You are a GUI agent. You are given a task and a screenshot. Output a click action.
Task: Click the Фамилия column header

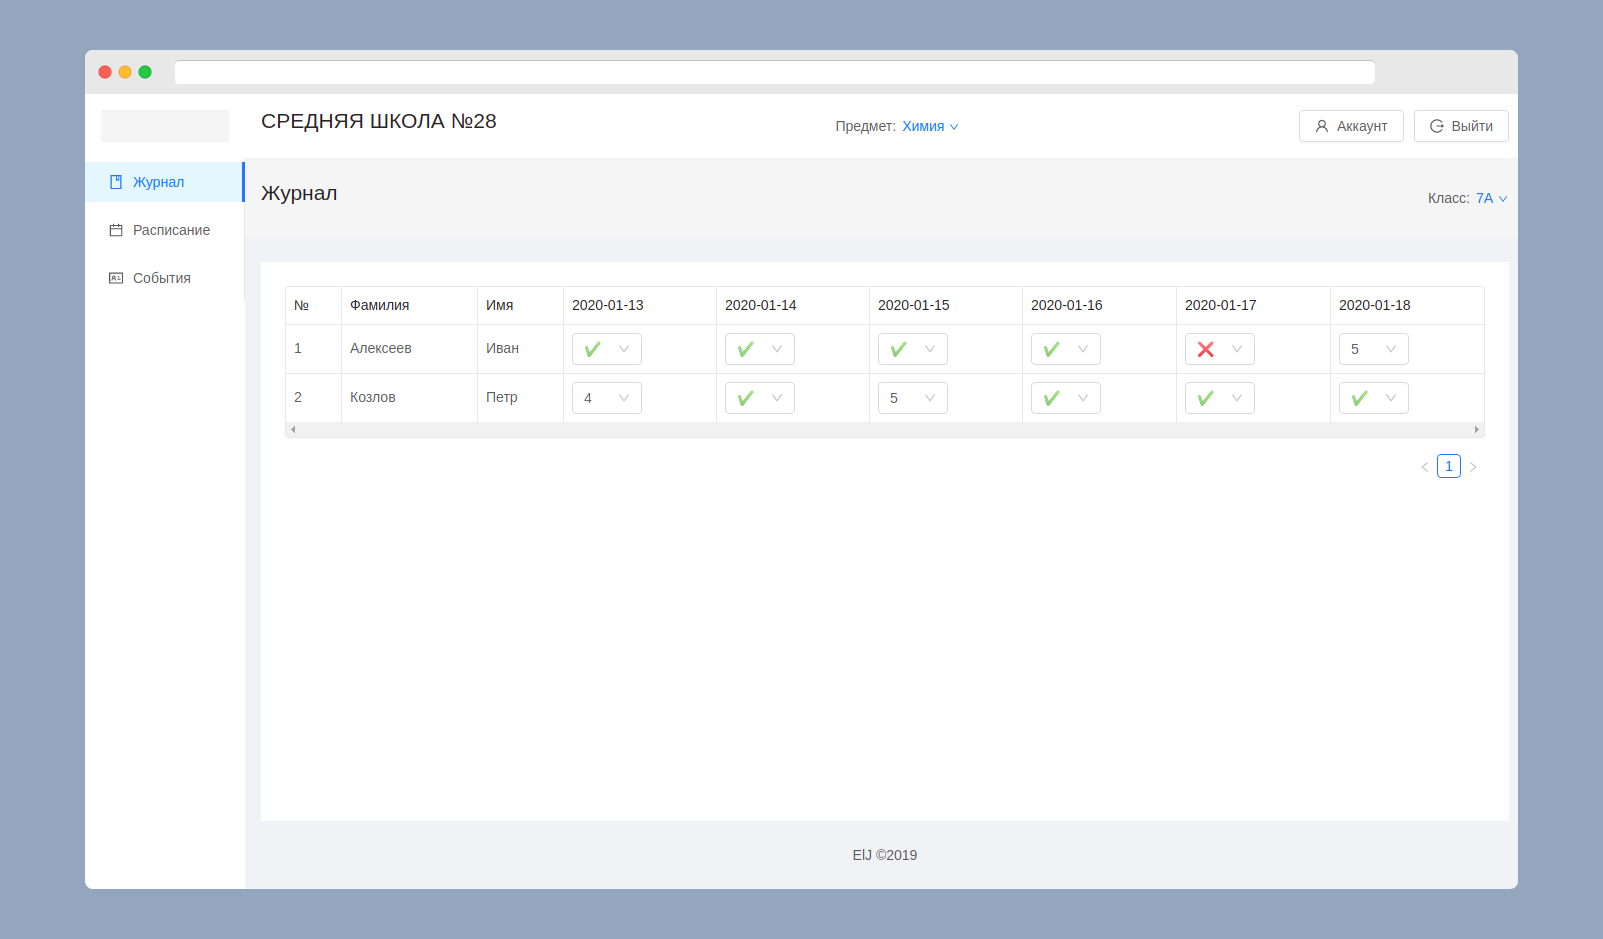click(x=409, y=305)
